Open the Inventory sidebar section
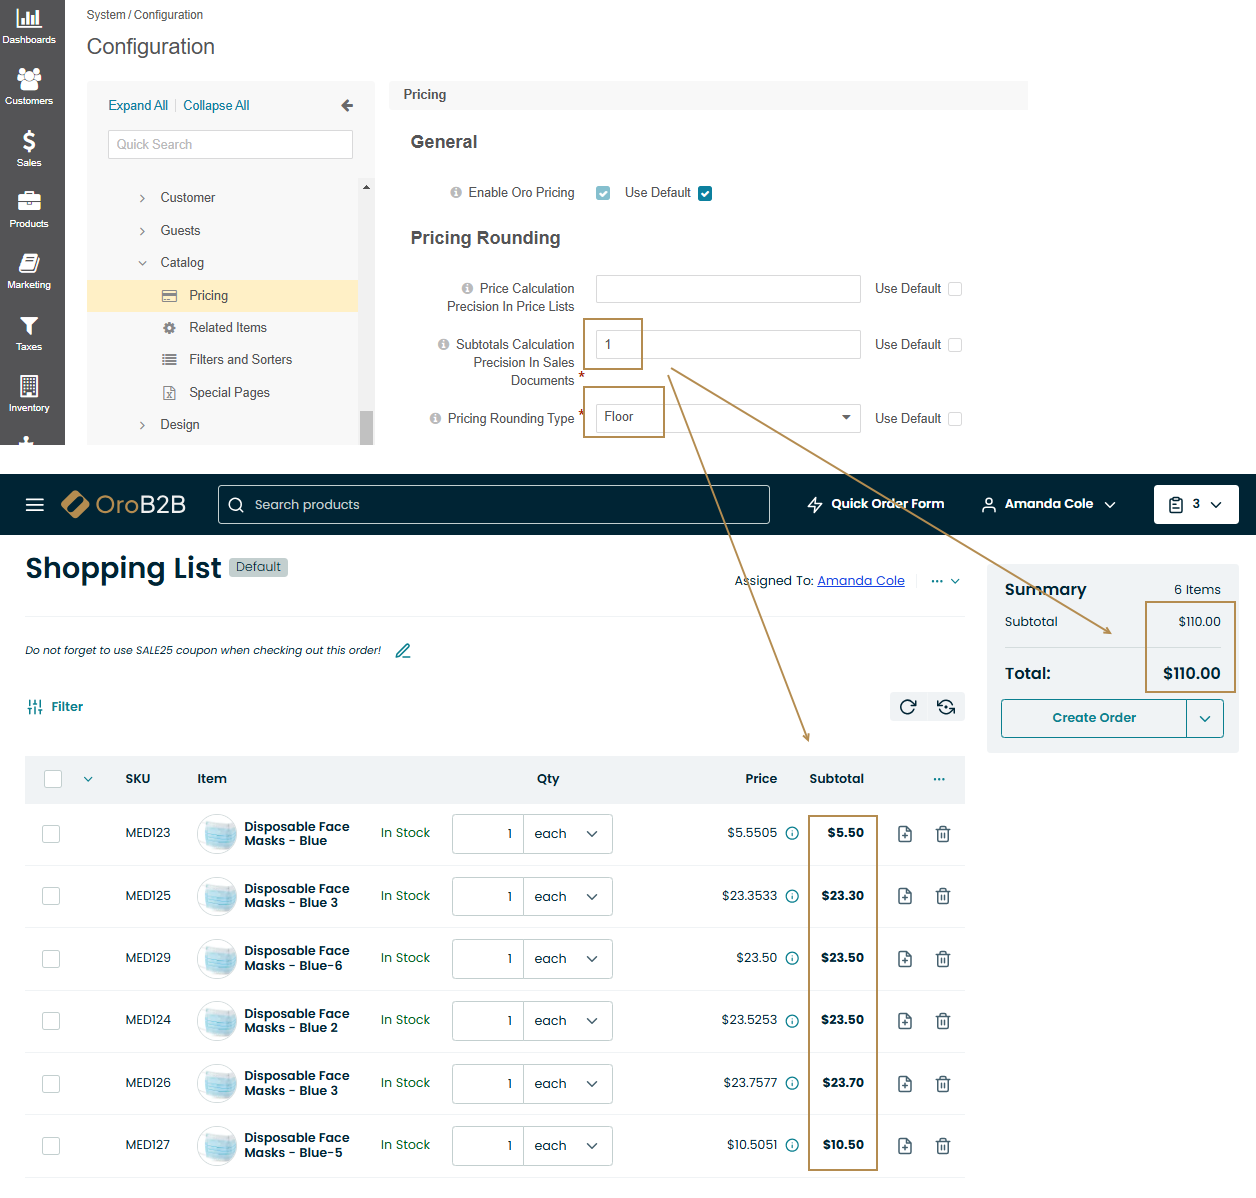 (x=29, y=393)
